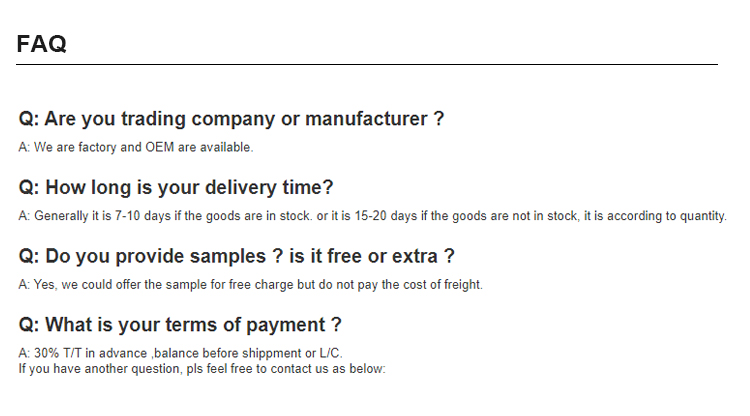Image resolution: width=750 pixels, height=416 pixels.
Task: Select the provide samples question
Action: (237, 256)
